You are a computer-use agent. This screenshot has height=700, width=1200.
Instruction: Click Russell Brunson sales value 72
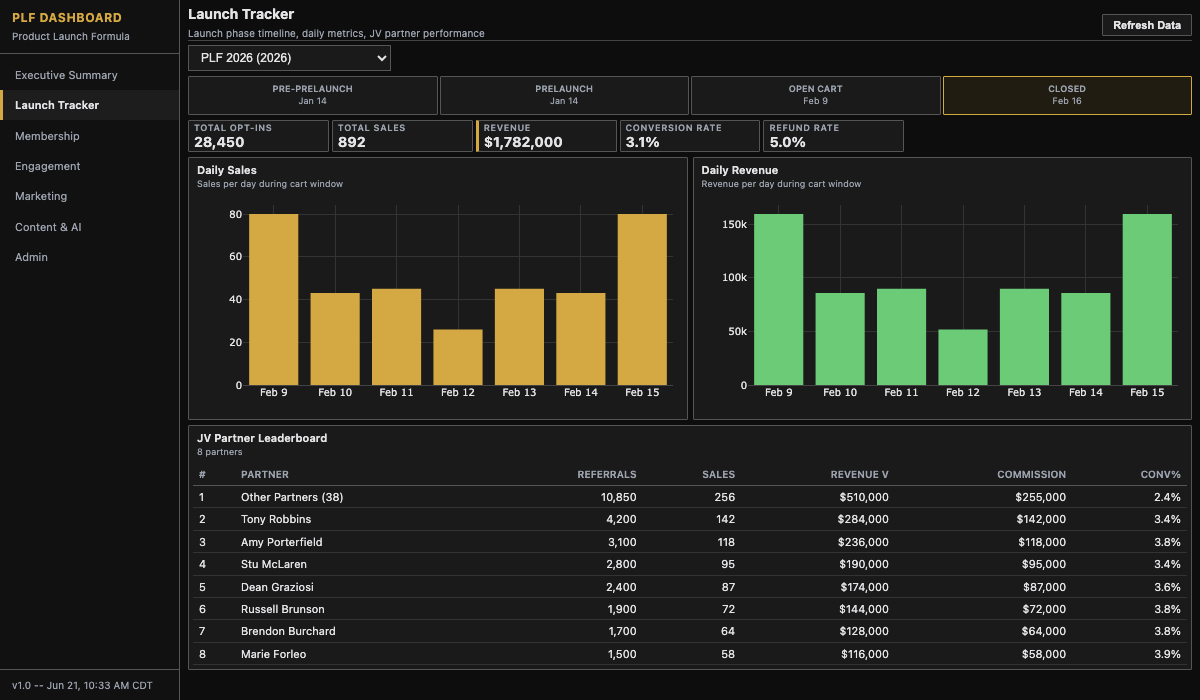(x=728, y=609)
